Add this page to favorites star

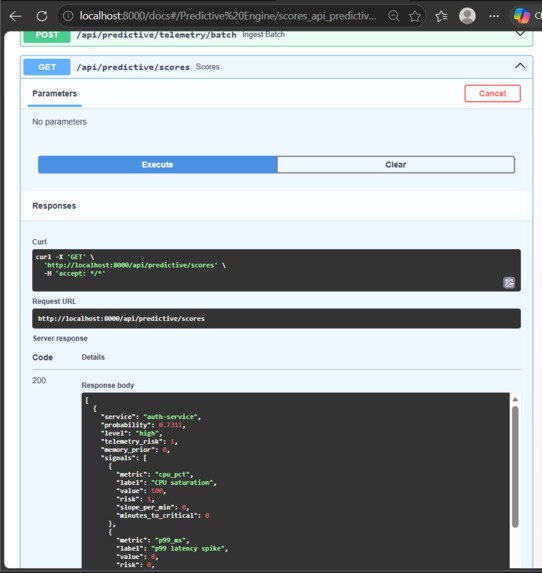pyautogui.click(x=415, y=16)
